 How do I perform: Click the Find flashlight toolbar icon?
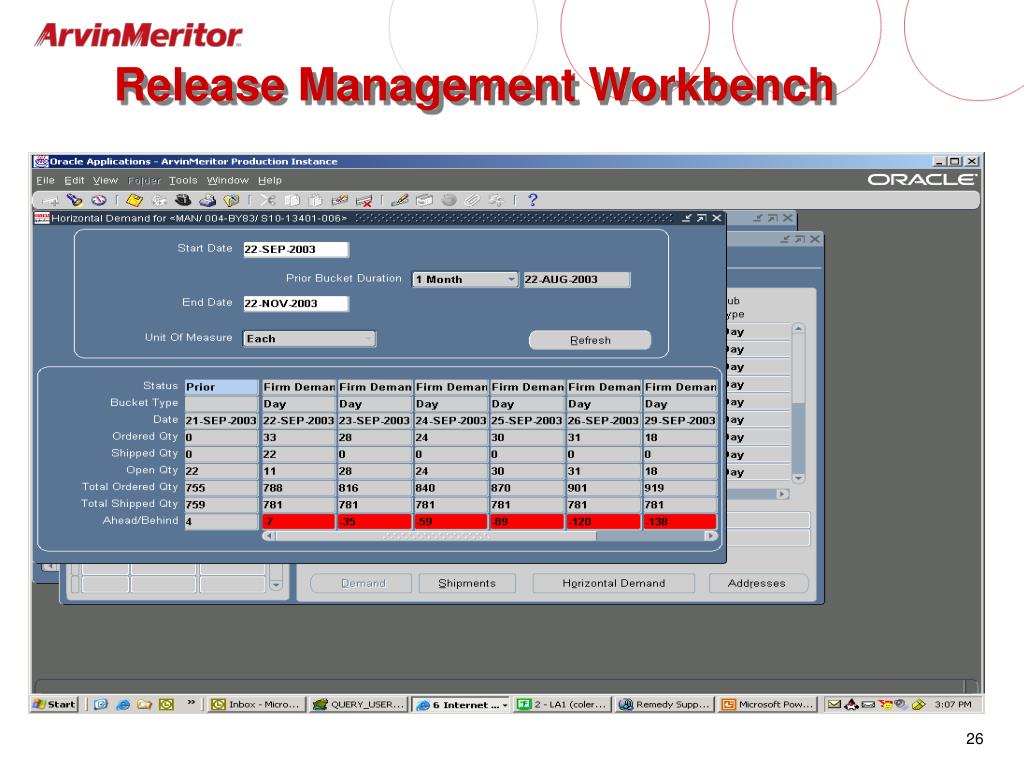coord(74,200)
